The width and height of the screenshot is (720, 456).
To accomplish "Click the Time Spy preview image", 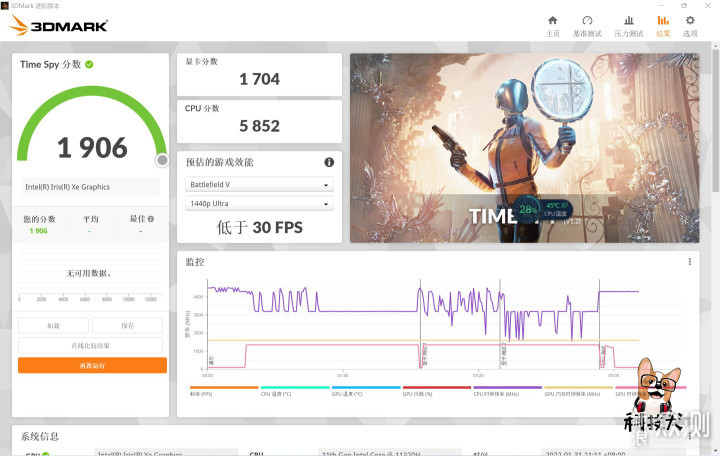I will coord(524,148).
